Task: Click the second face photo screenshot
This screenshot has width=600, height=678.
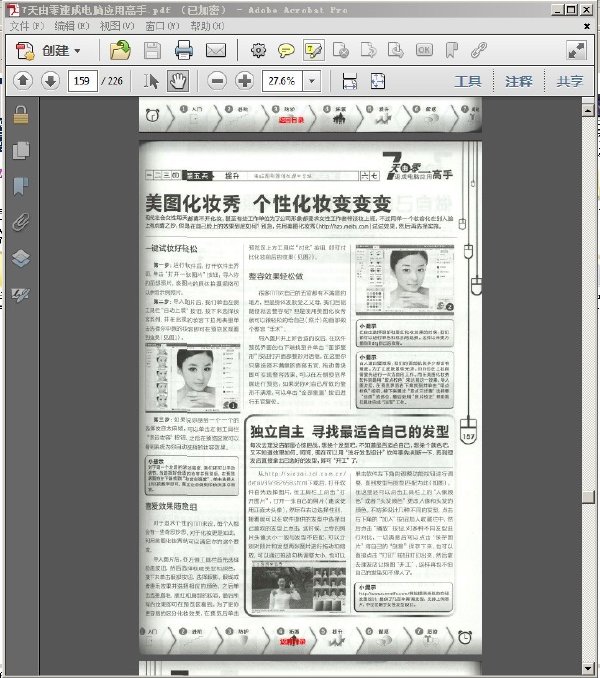Action: pyautogui.click(x=405, y=278)
